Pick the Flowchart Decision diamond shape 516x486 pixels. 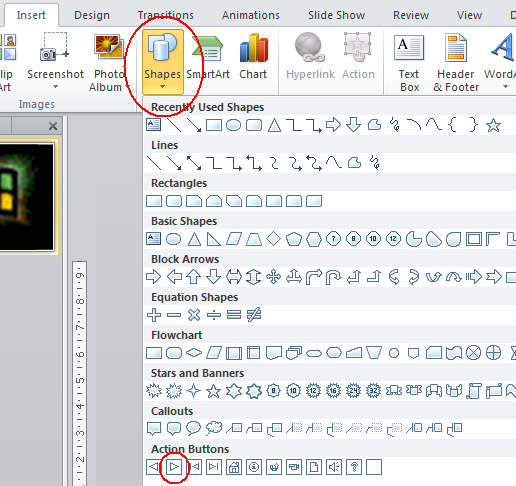pyautogui.click(x=194, y=353)
